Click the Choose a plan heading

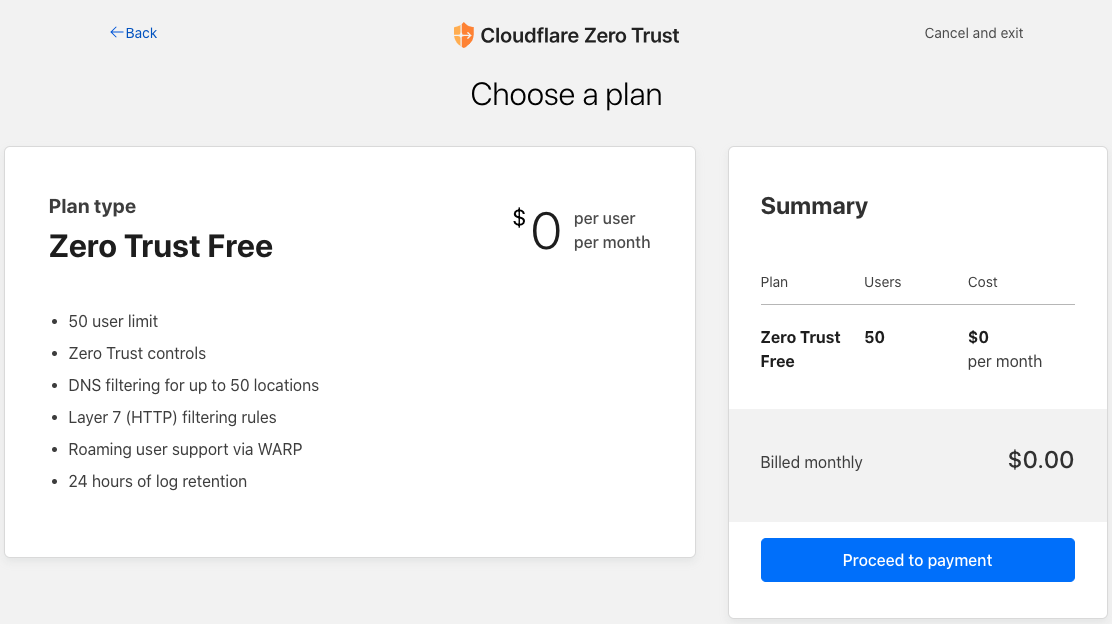pyautogui.click(x=566, y=94)
